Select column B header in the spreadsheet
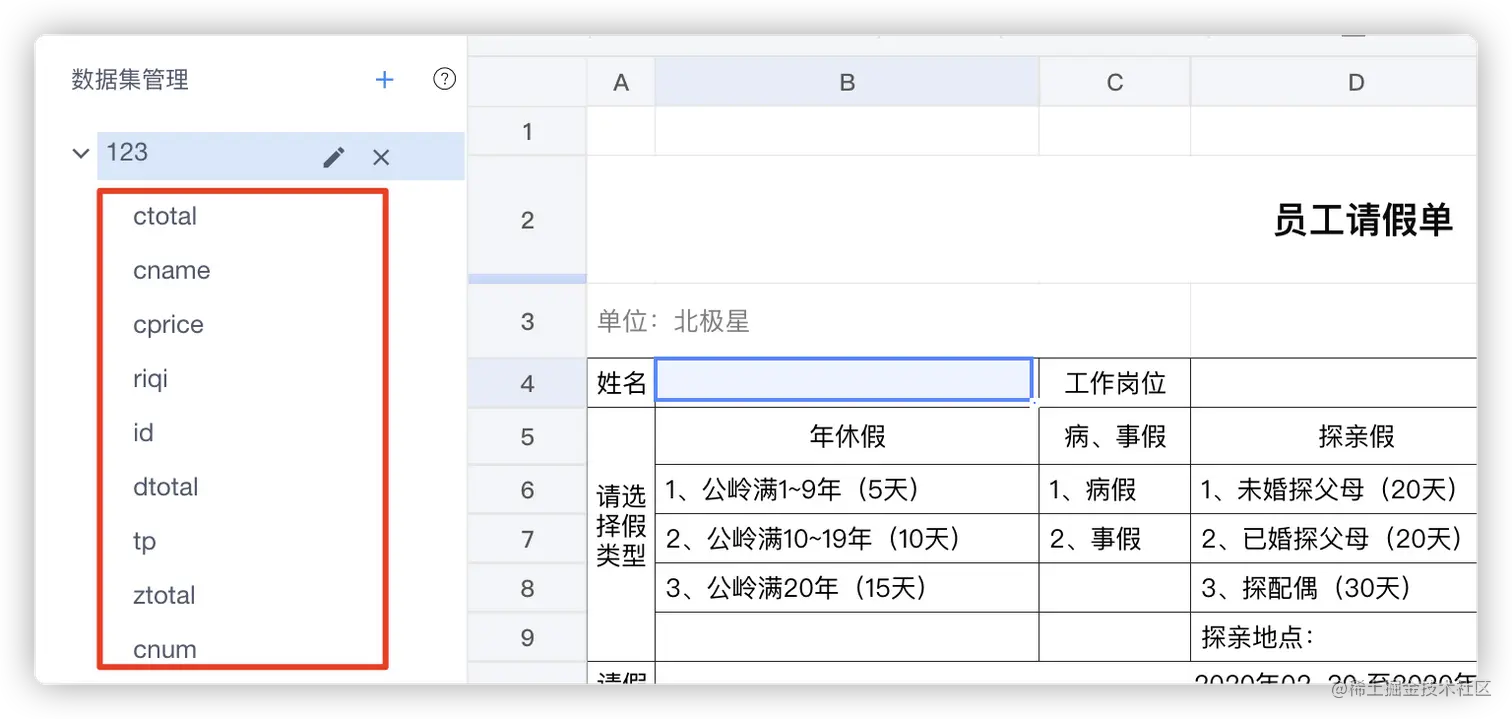This screenshot has height=719, width=1512. [846, 81]
